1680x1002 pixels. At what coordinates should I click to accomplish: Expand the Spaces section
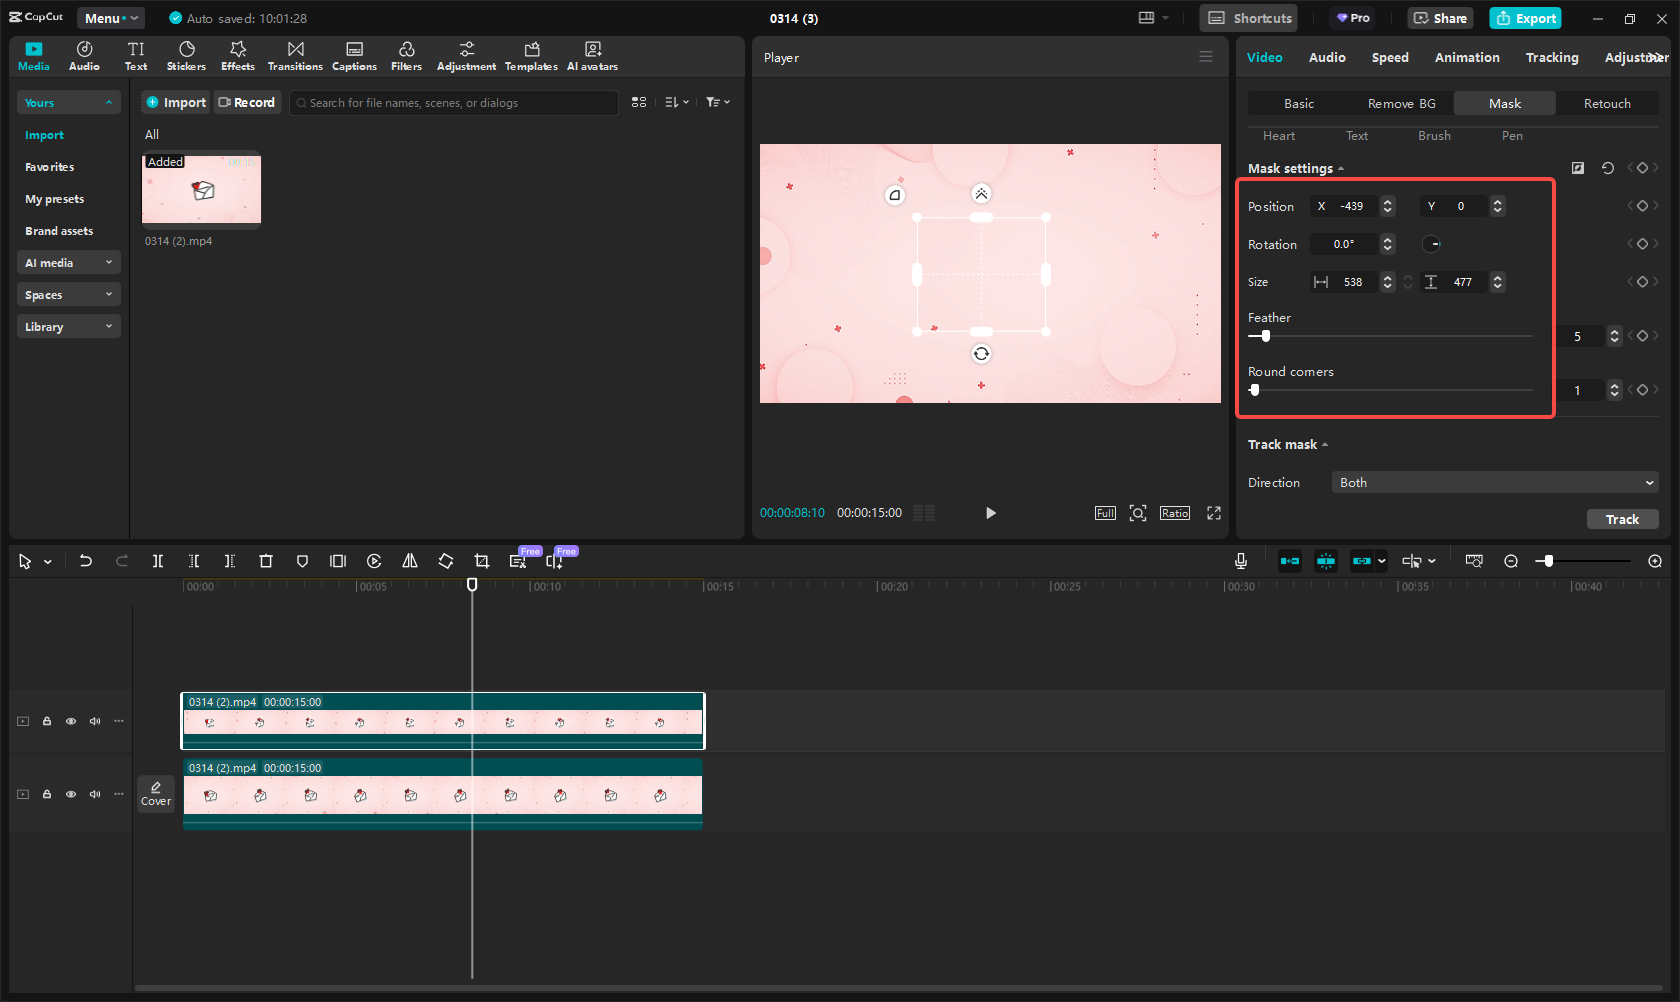(x=68, y=295)
